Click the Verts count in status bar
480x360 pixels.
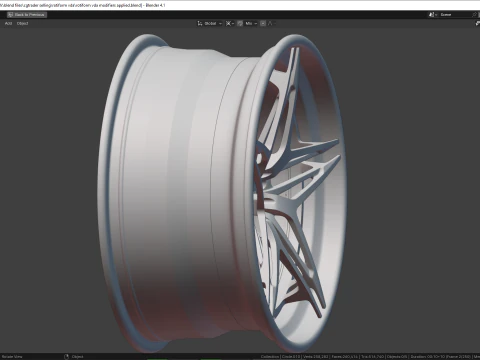pyautogui.click(x=316, y=357)
